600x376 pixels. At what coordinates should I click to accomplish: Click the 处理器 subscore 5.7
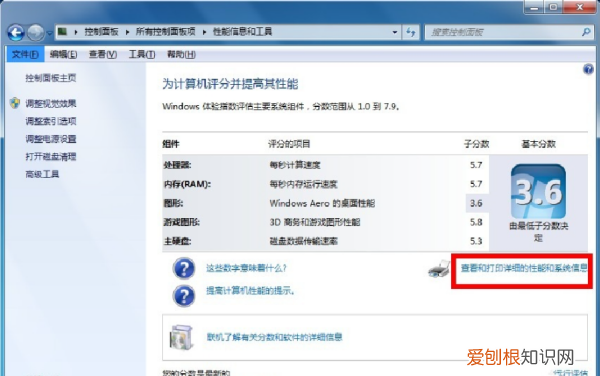point(476,165)
